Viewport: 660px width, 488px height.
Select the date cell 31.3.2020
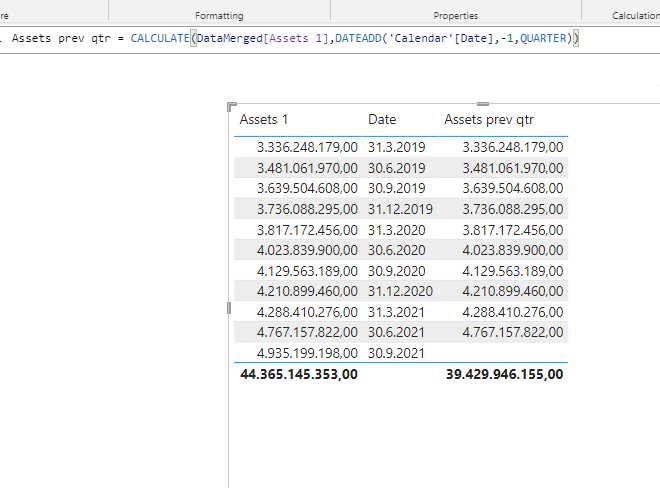(x=397, y=230)
